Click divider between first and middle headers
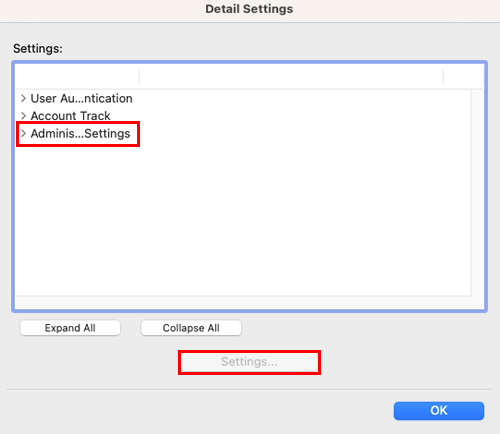Viewport: 500px width, 434px height. coord(139,77)
